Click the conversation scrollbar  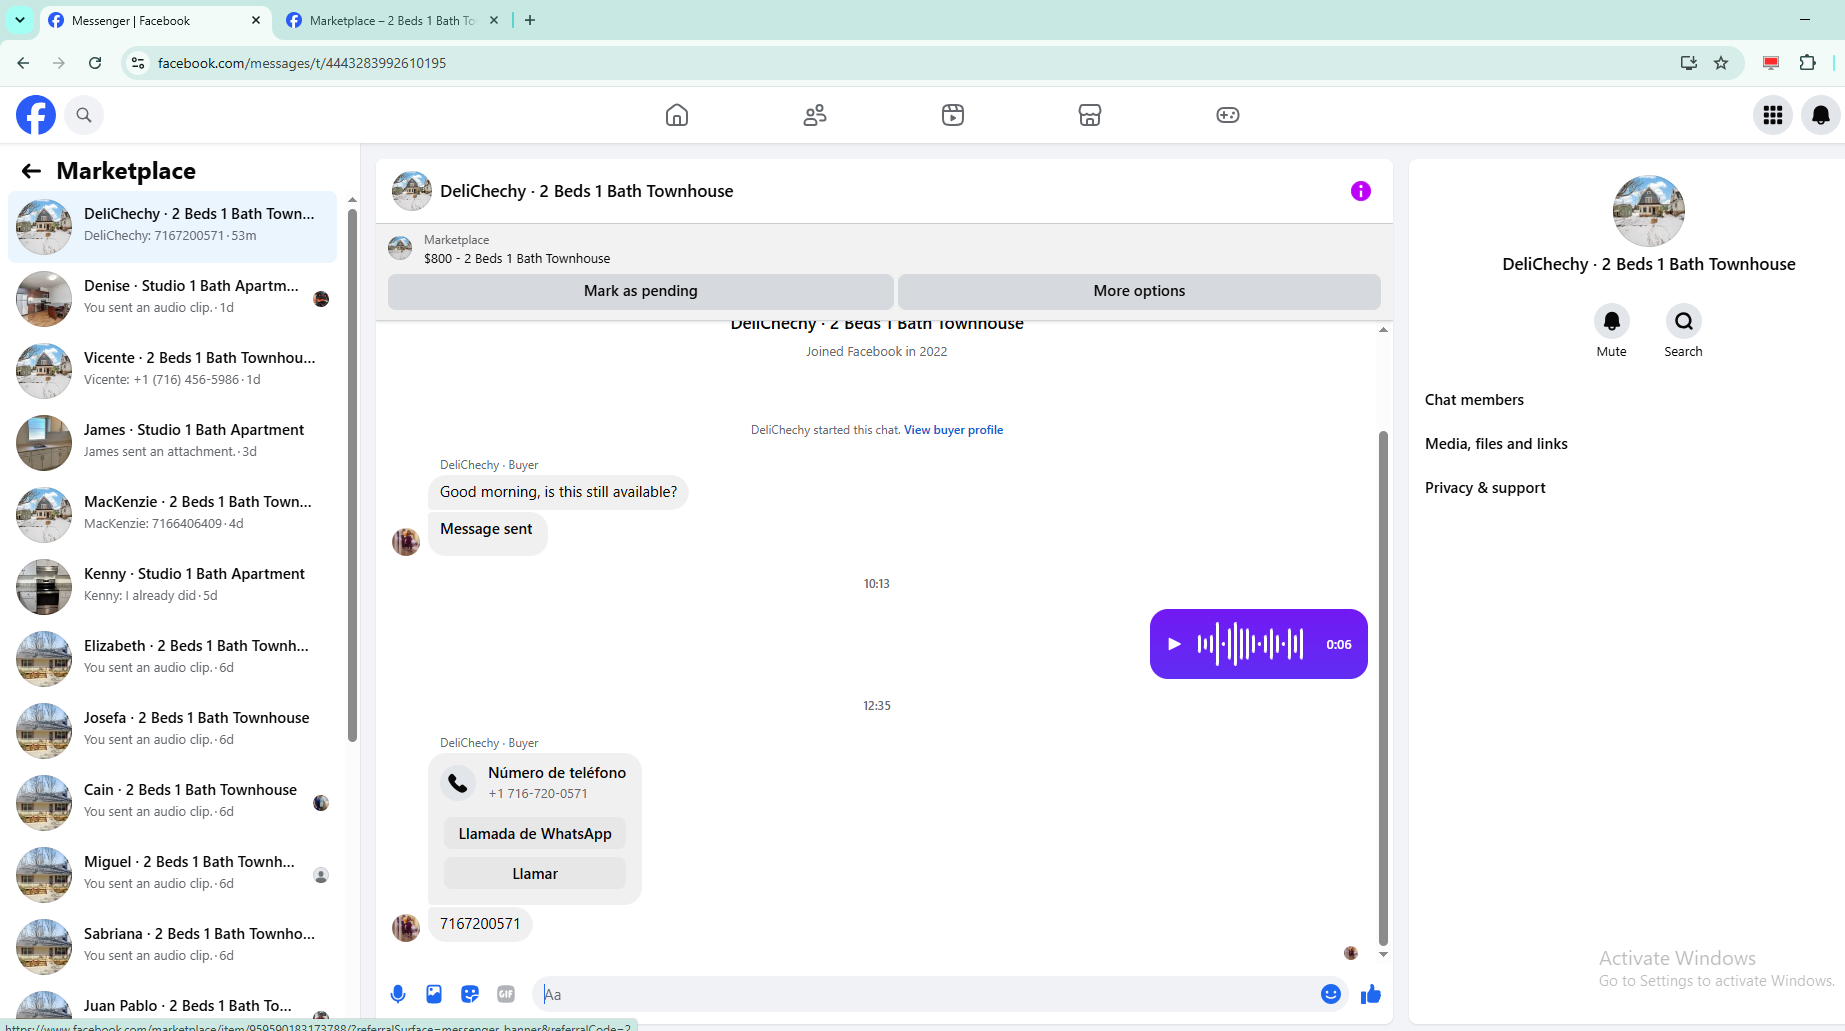1383,688
